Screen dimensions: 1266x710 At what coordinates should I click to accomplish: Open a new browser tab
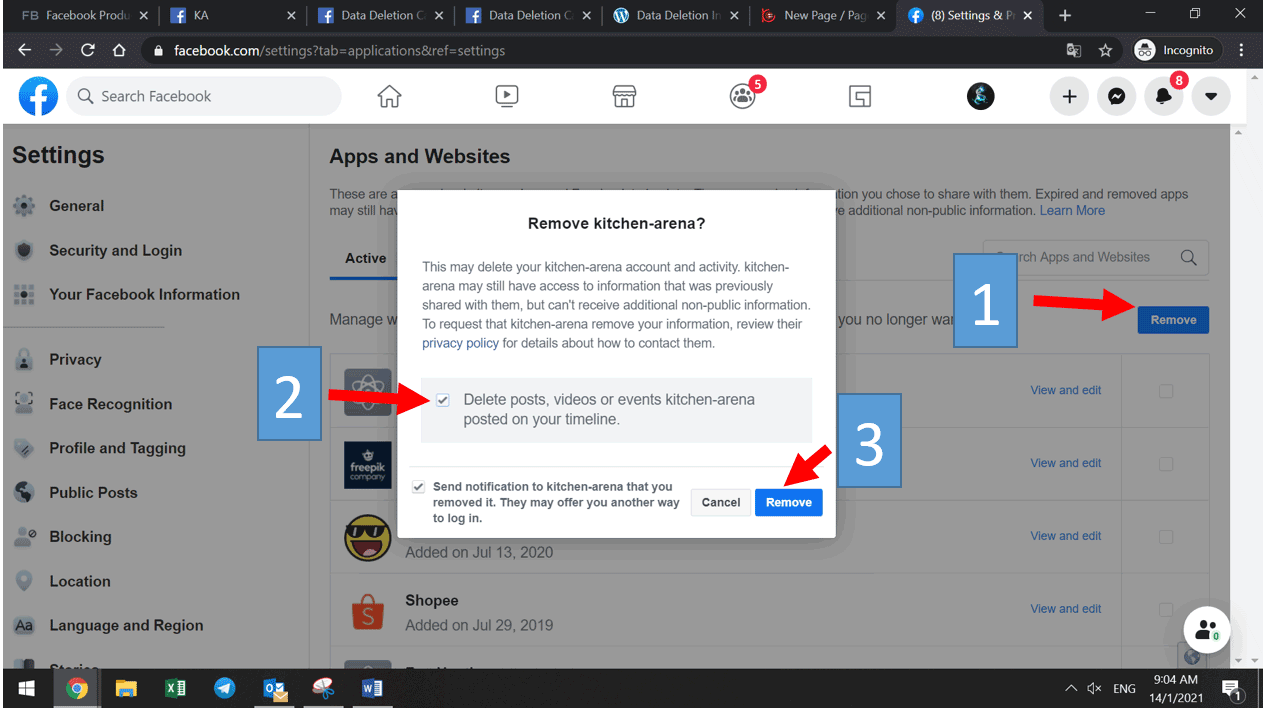[1064, 15]
